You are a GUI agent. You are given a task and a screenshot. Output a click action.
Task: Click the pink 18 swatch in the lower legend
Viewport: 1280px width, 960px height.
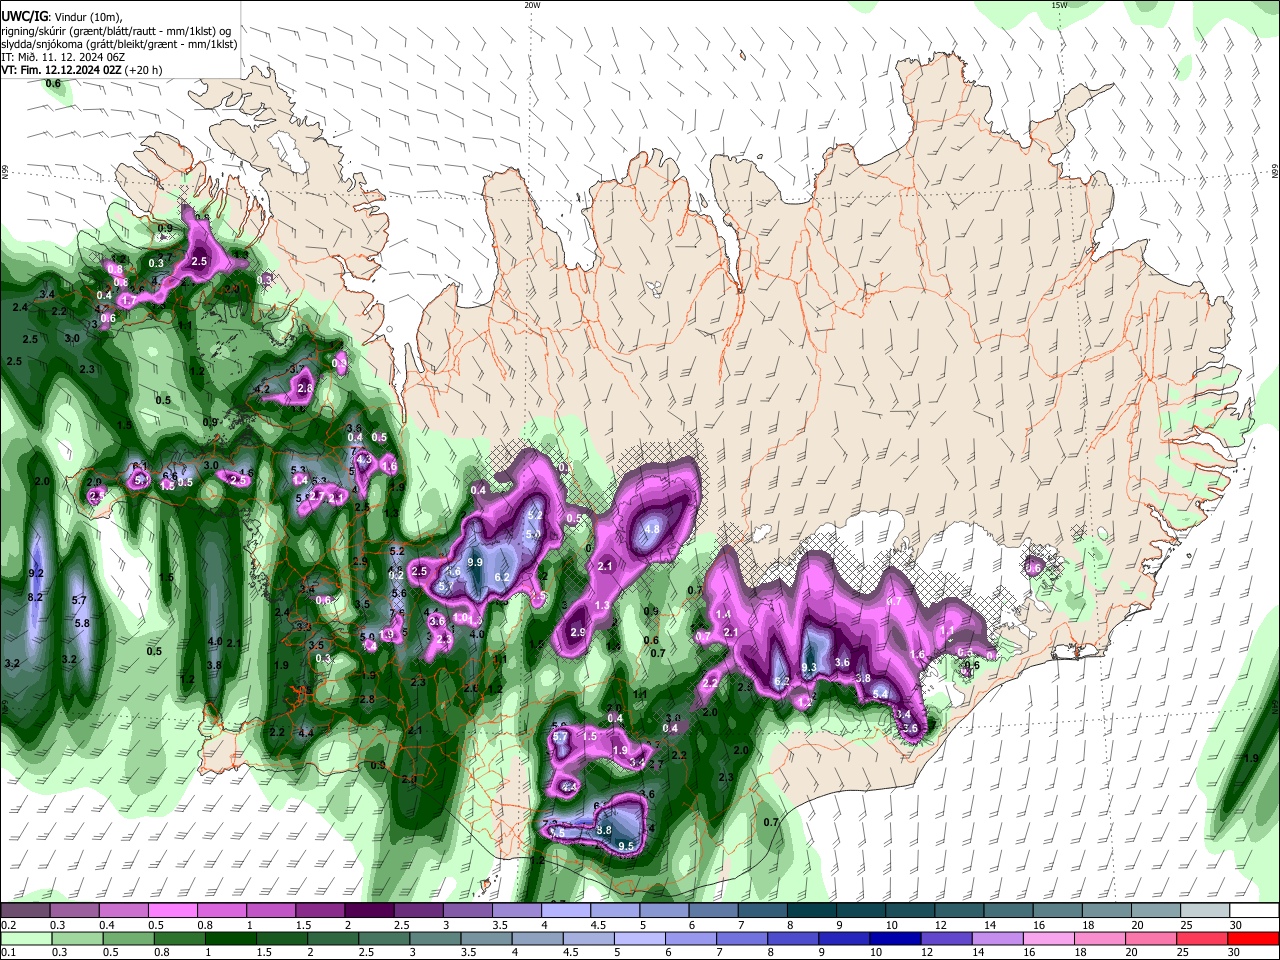click(x=1099, y=938)
